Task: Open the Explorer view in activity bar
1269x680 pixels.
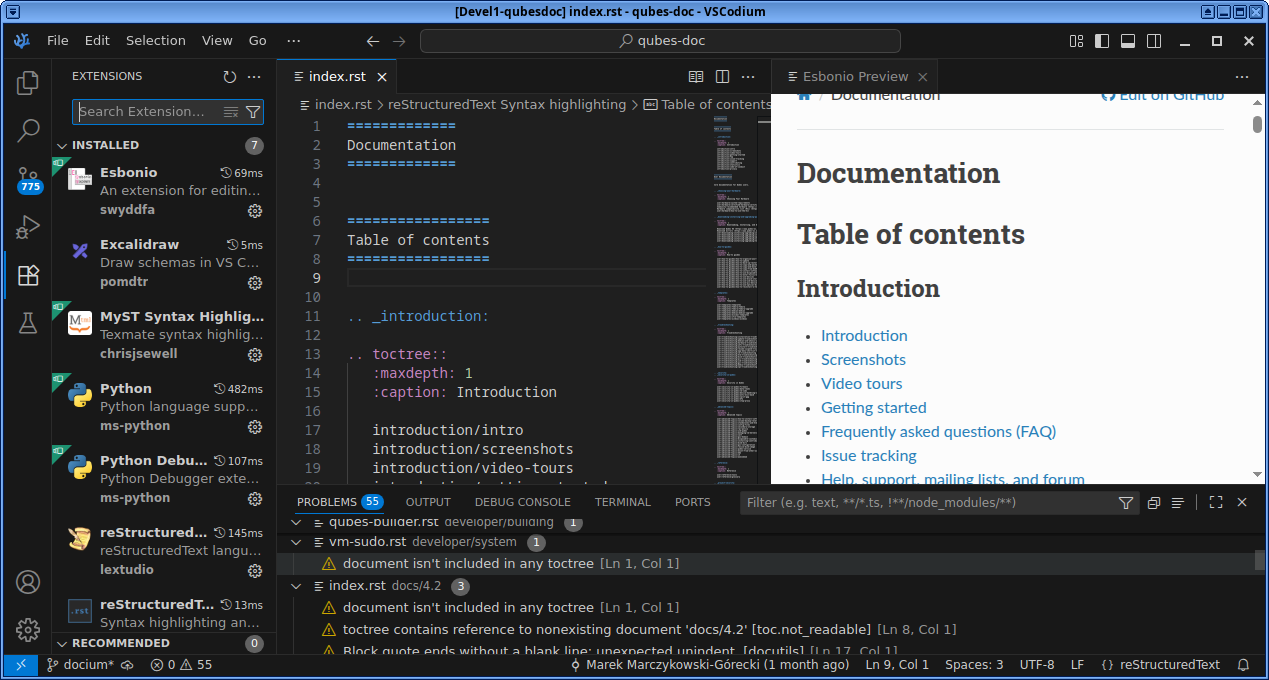Action: point(28,83)
